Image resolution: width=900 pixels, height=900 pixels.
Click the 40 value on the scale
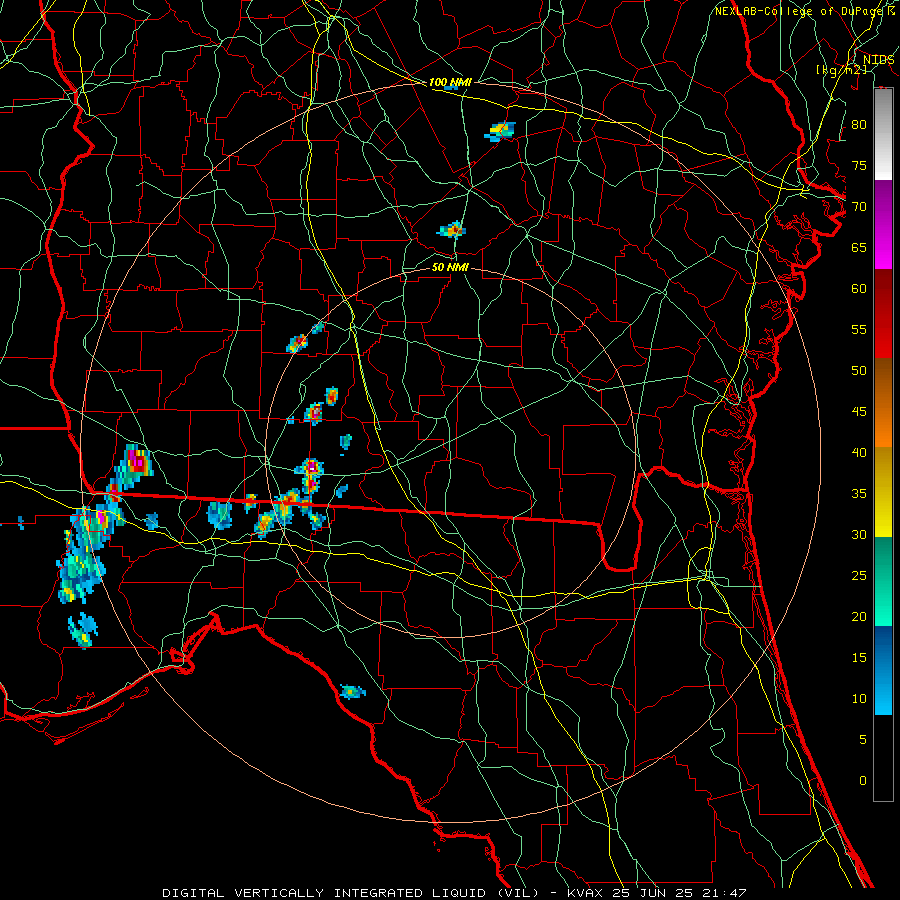(x=859, y=452)
